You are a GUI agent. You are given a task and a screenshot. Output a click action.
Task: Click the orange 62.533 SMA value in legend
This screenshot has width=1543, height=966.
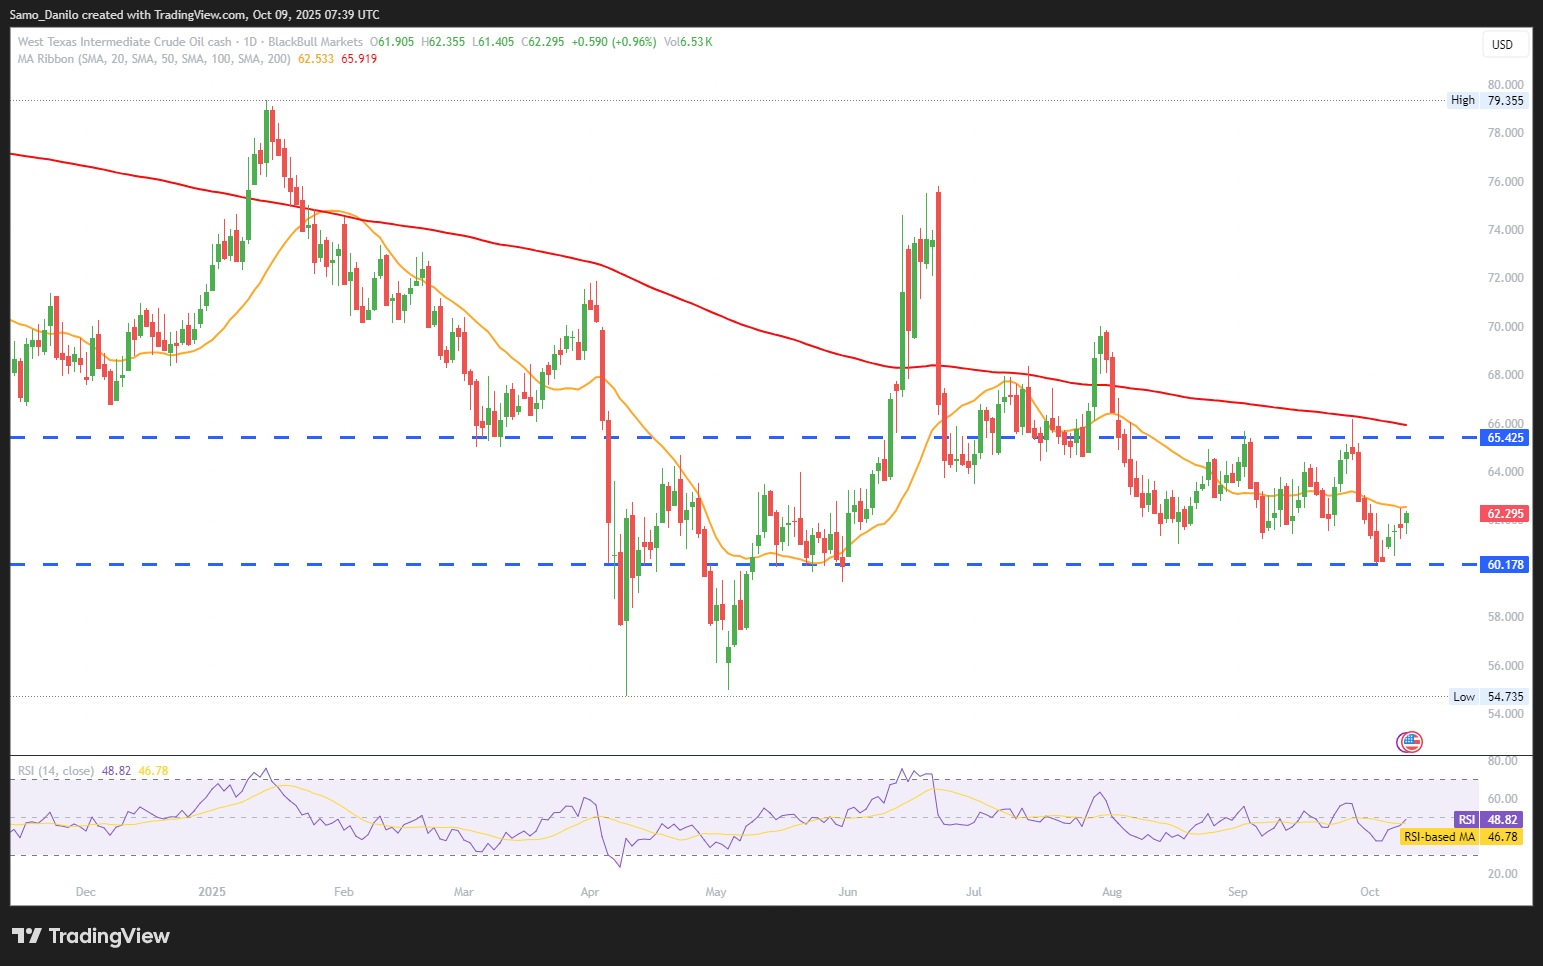pyautogui.click(x=316, y=59)
